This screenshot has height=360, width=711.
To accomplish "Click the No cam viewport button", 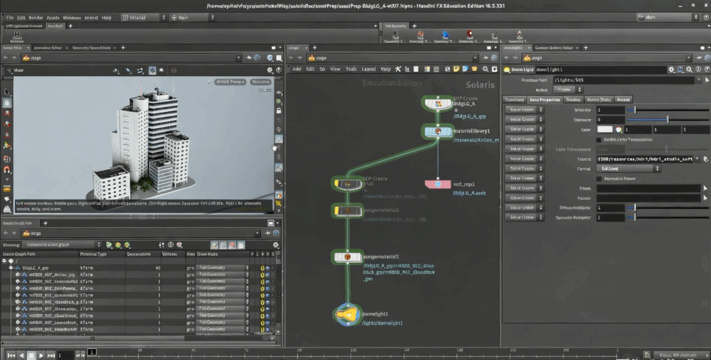I will pyautogui.click(x=261, y=82).
